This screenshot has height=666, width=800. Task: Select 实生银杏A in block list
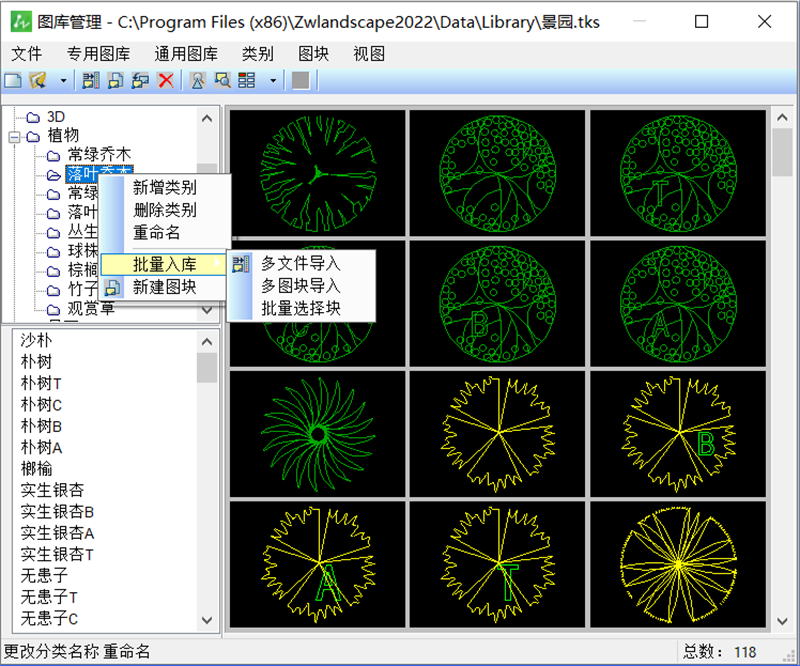57,533
